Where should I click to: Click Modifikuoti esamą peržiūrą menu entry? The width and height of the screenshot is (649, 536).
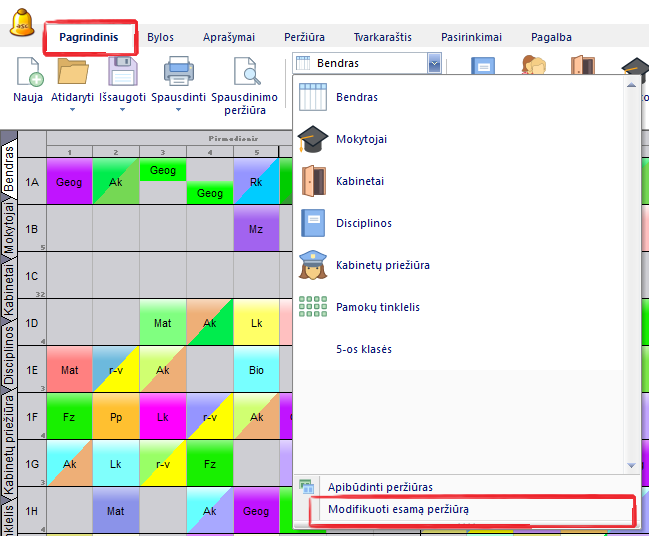[398, 510]
